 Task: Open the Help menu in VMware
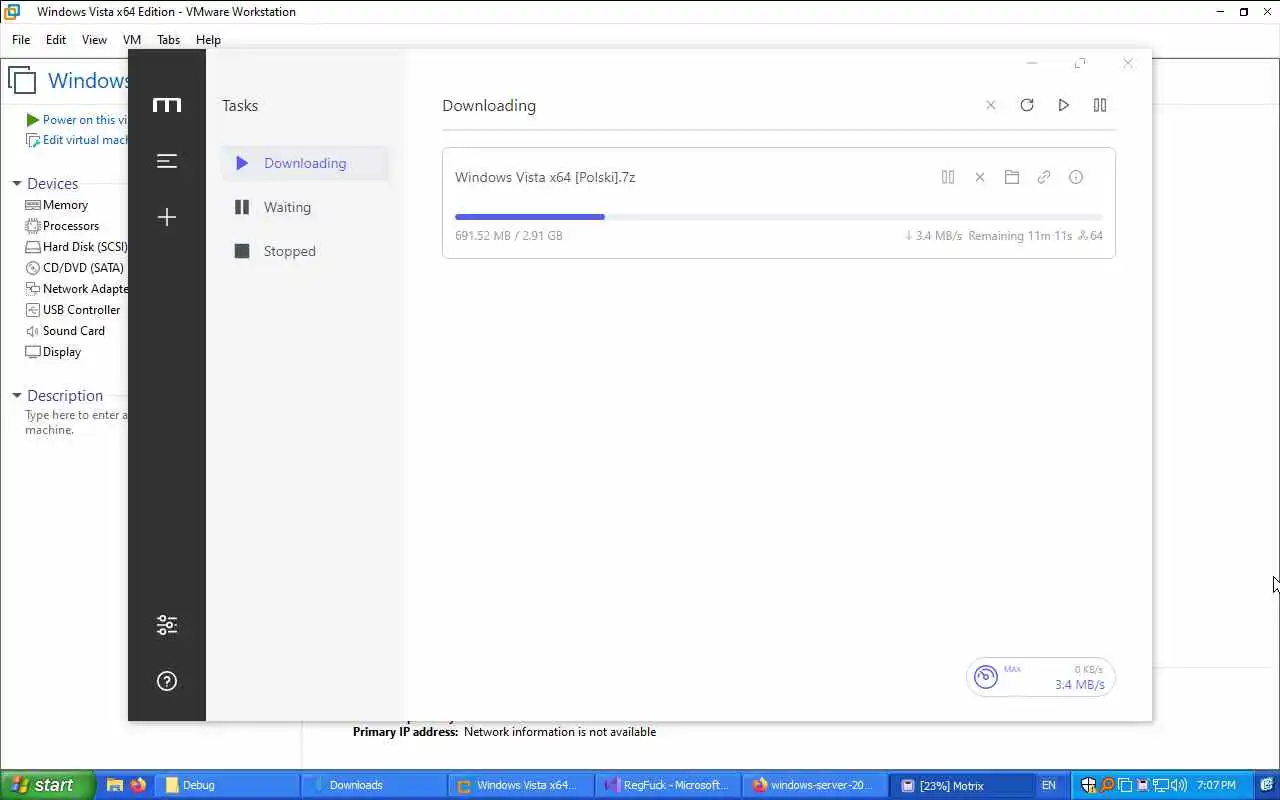(208, 40)
